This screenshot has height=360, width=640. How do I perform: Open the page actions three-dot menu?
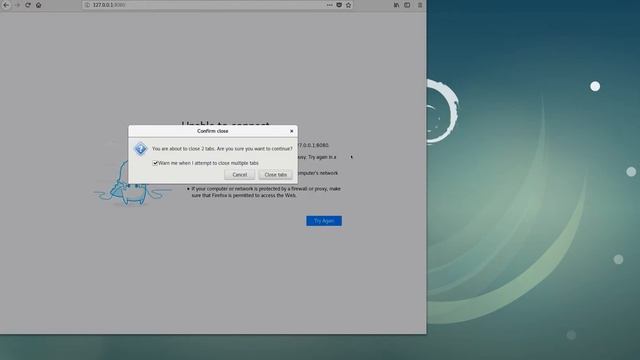(x=329, y=5)
